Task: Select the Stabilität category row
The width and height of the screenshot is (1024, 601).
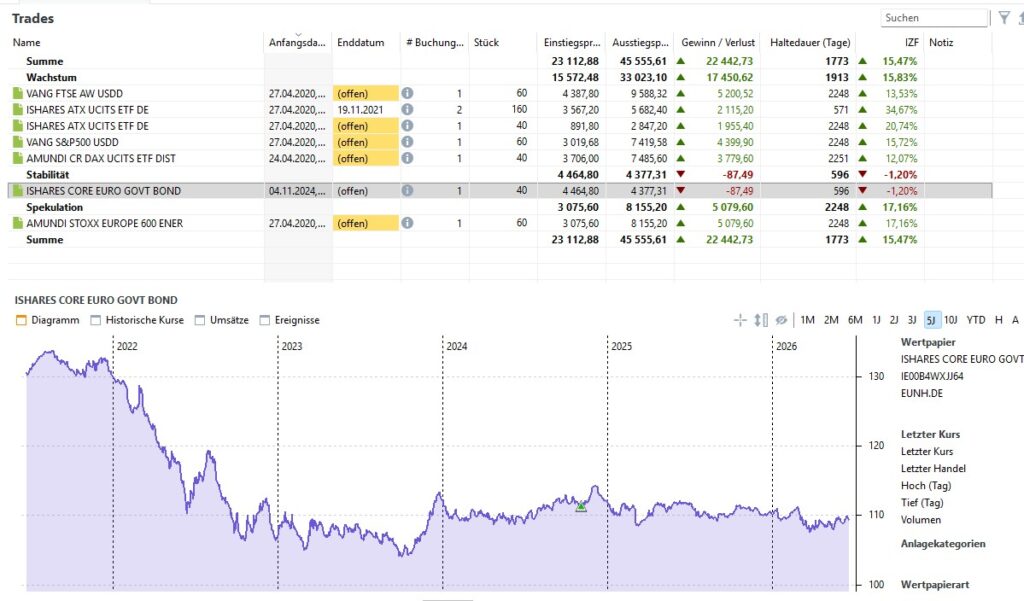Action: 500,174
